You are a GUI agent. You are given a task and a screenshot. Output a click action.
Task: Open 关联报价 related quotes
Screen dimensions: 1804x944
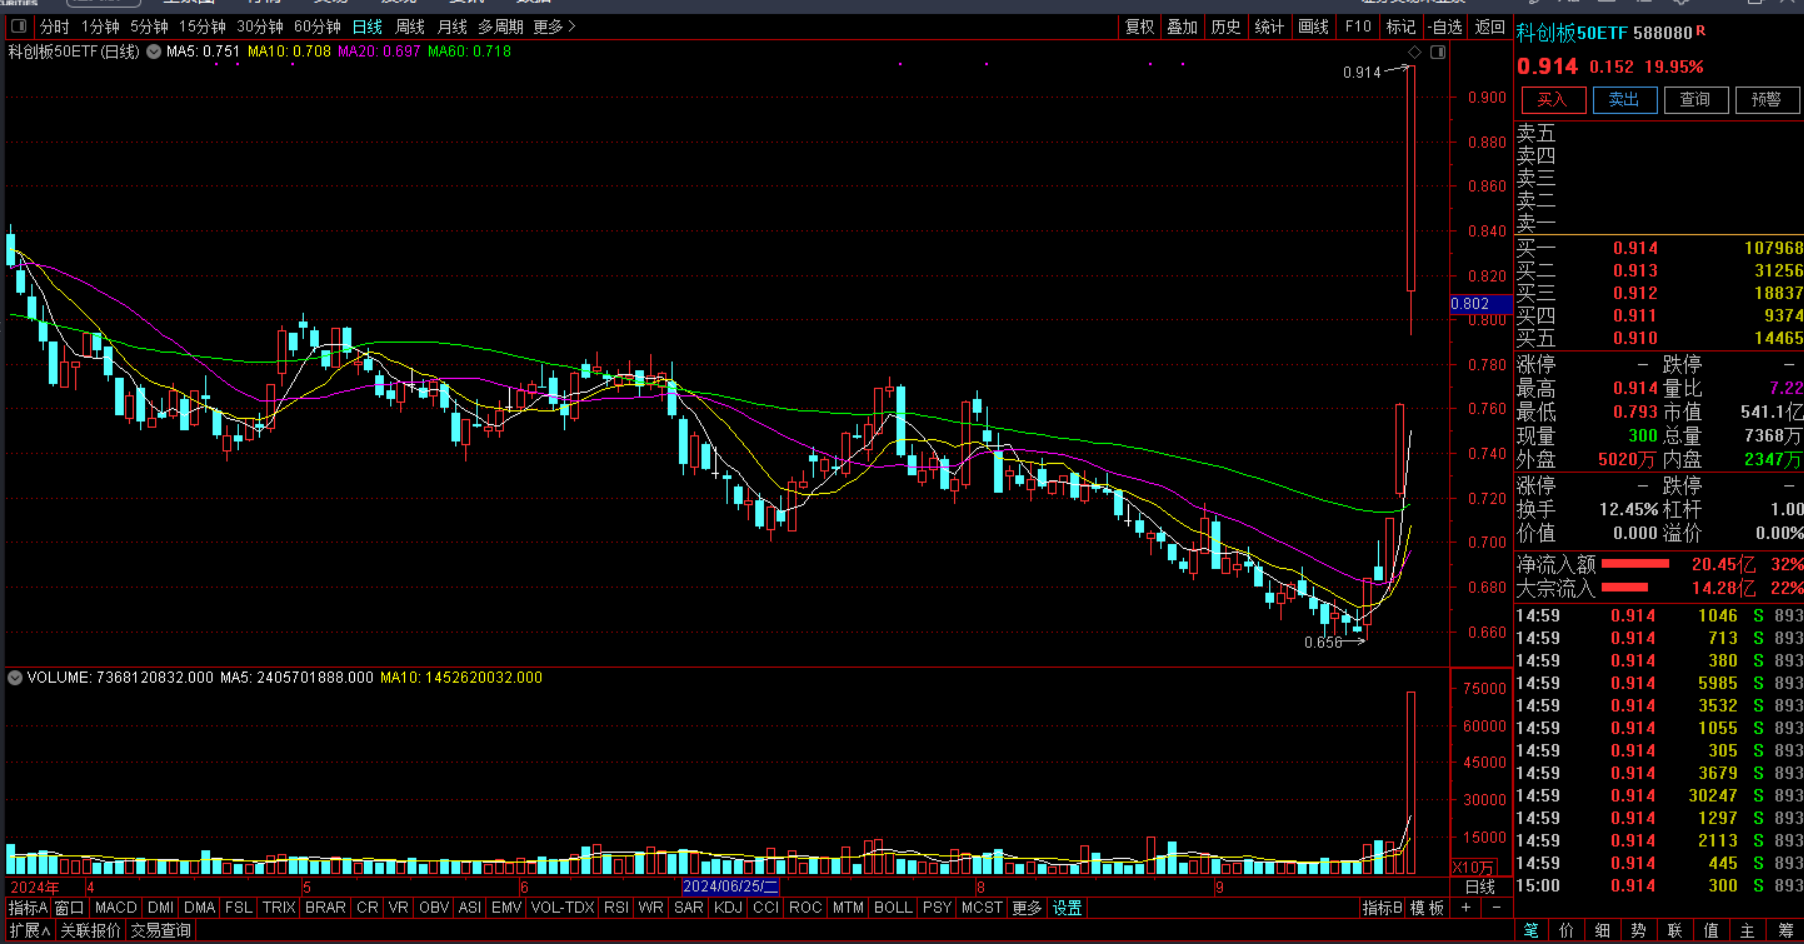coord(90,931)
